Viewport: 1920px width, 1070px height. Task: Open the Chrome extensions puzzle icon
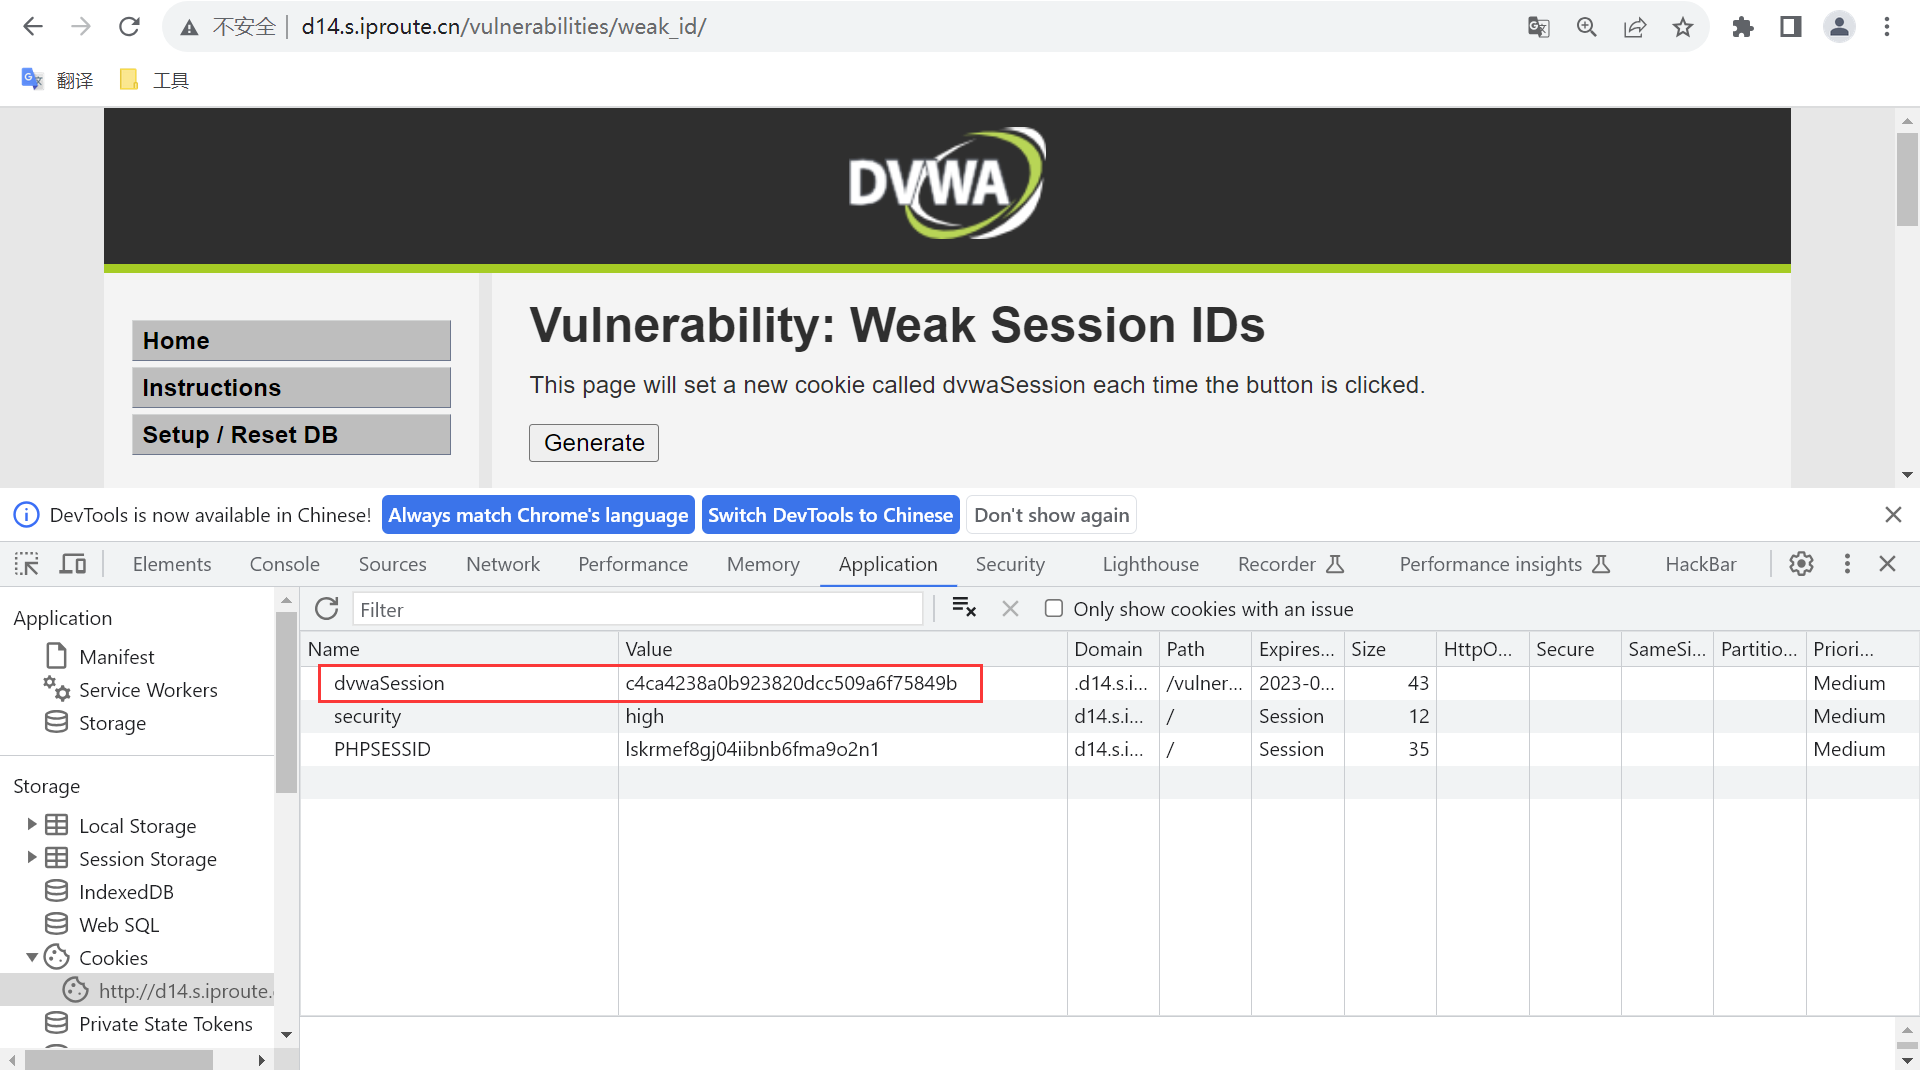pyautogui.click(x=1743, y=27)
